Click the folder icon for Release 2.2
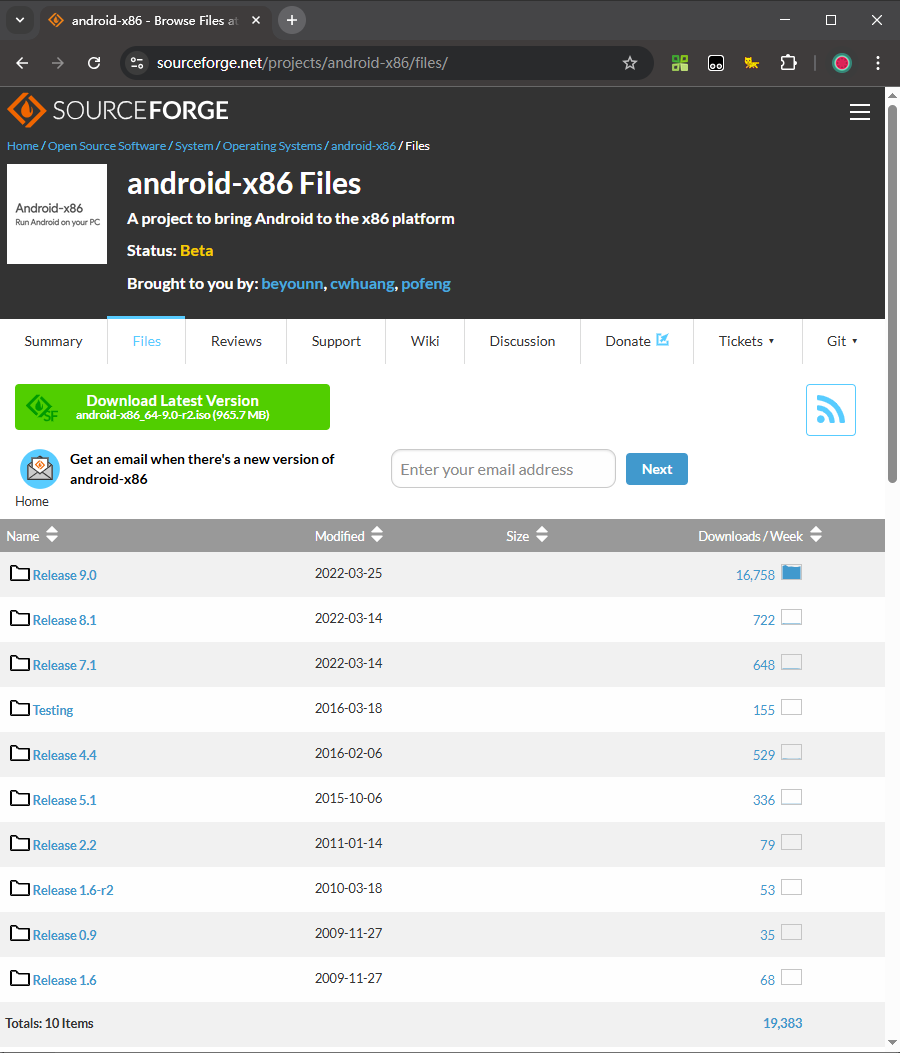Image resolution: width=900 pixels, height=1053 pixels. pos(20,843)
